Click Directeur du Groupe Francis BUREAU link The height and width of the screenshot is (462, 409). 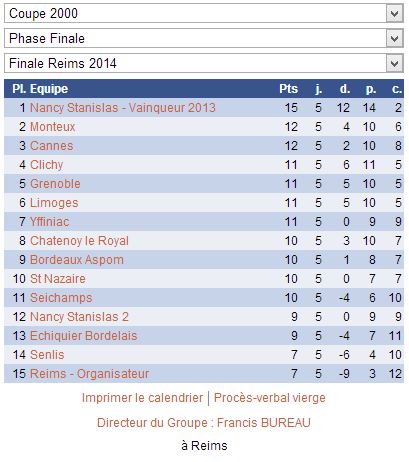[204, 423]
